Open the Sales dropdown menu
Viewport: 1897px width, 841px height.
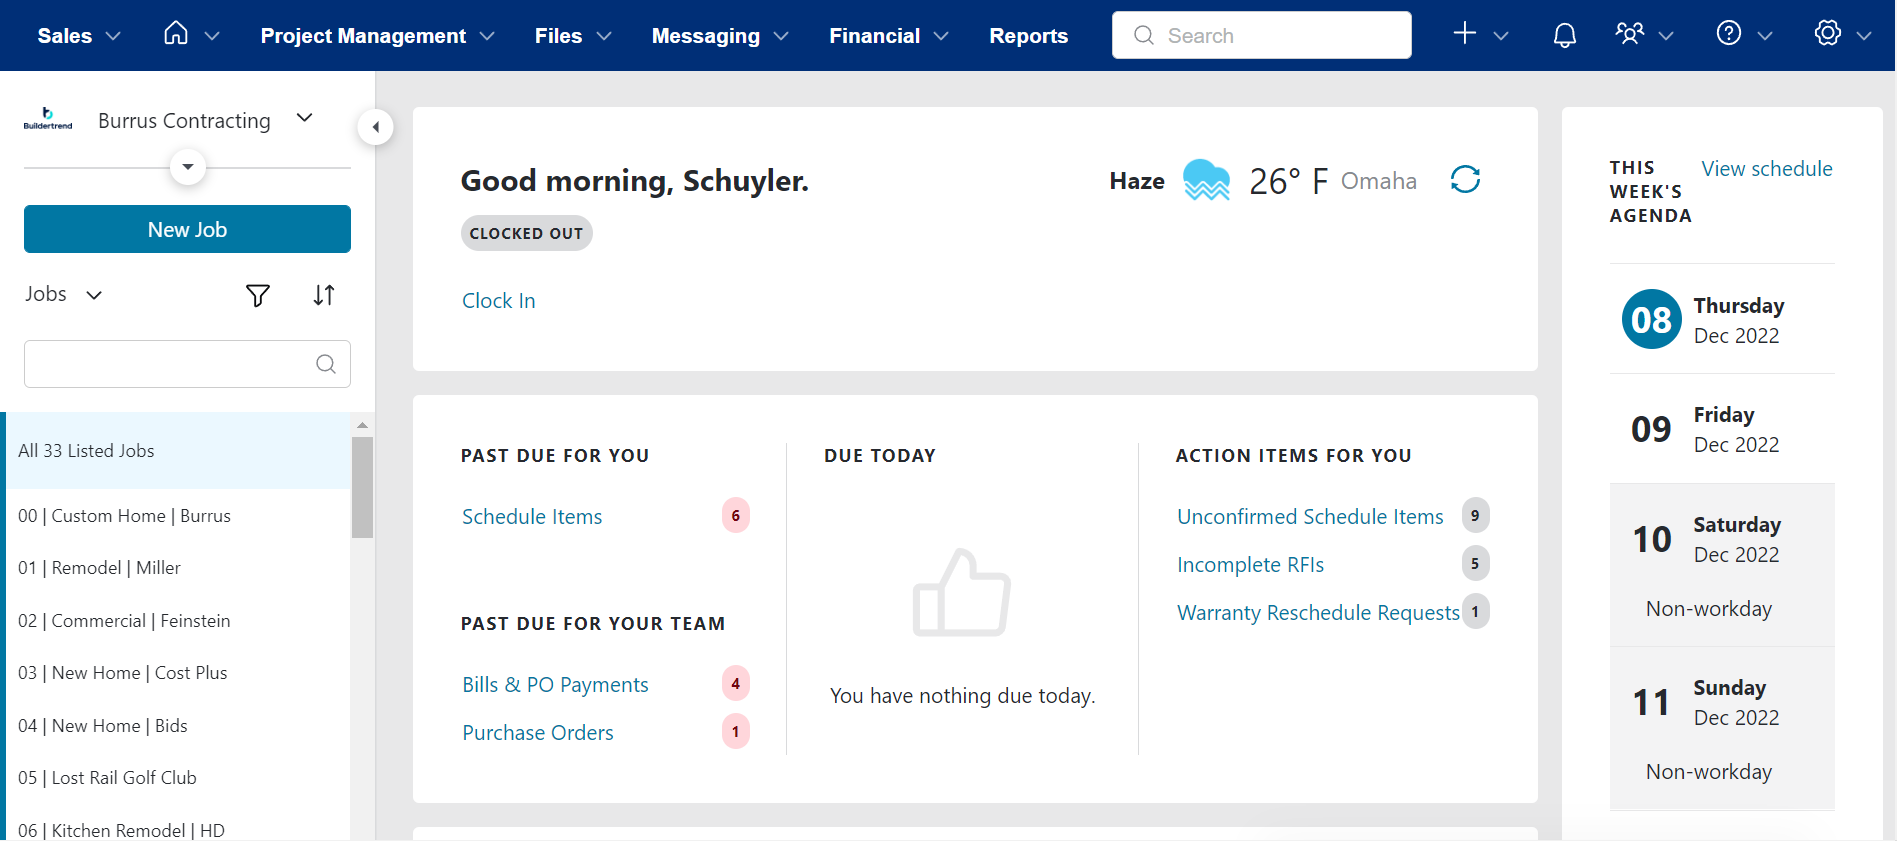78,36
